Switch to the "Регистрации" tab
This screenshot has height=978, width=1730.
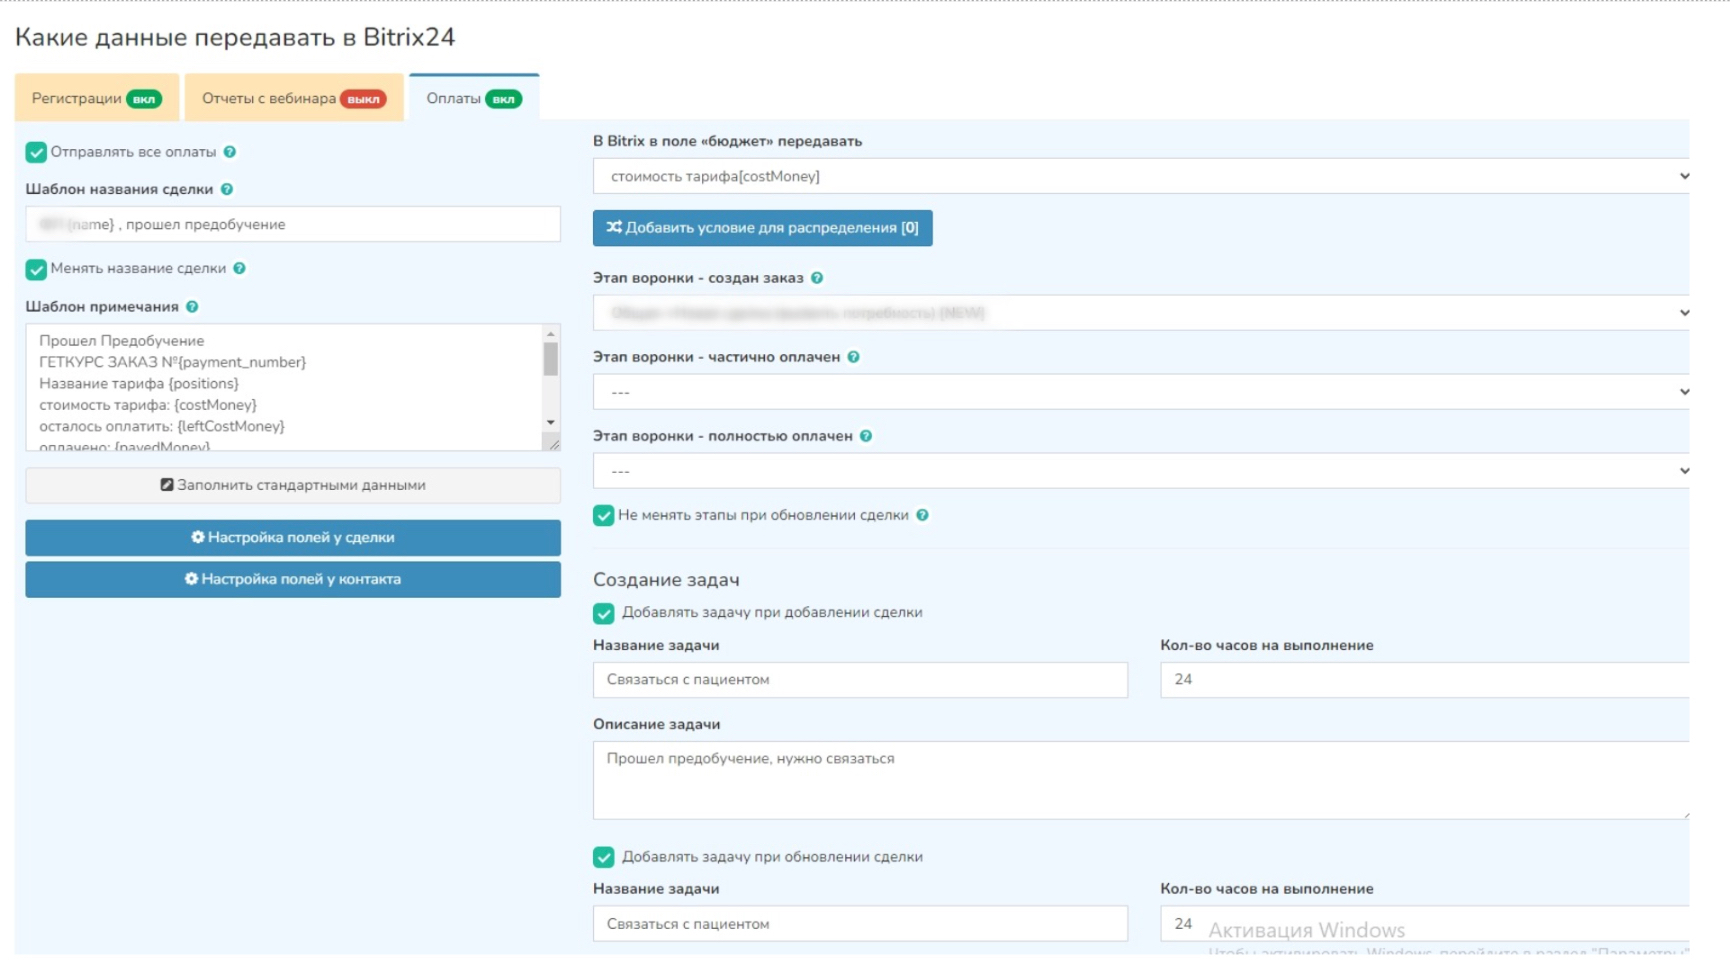point(96,98)
